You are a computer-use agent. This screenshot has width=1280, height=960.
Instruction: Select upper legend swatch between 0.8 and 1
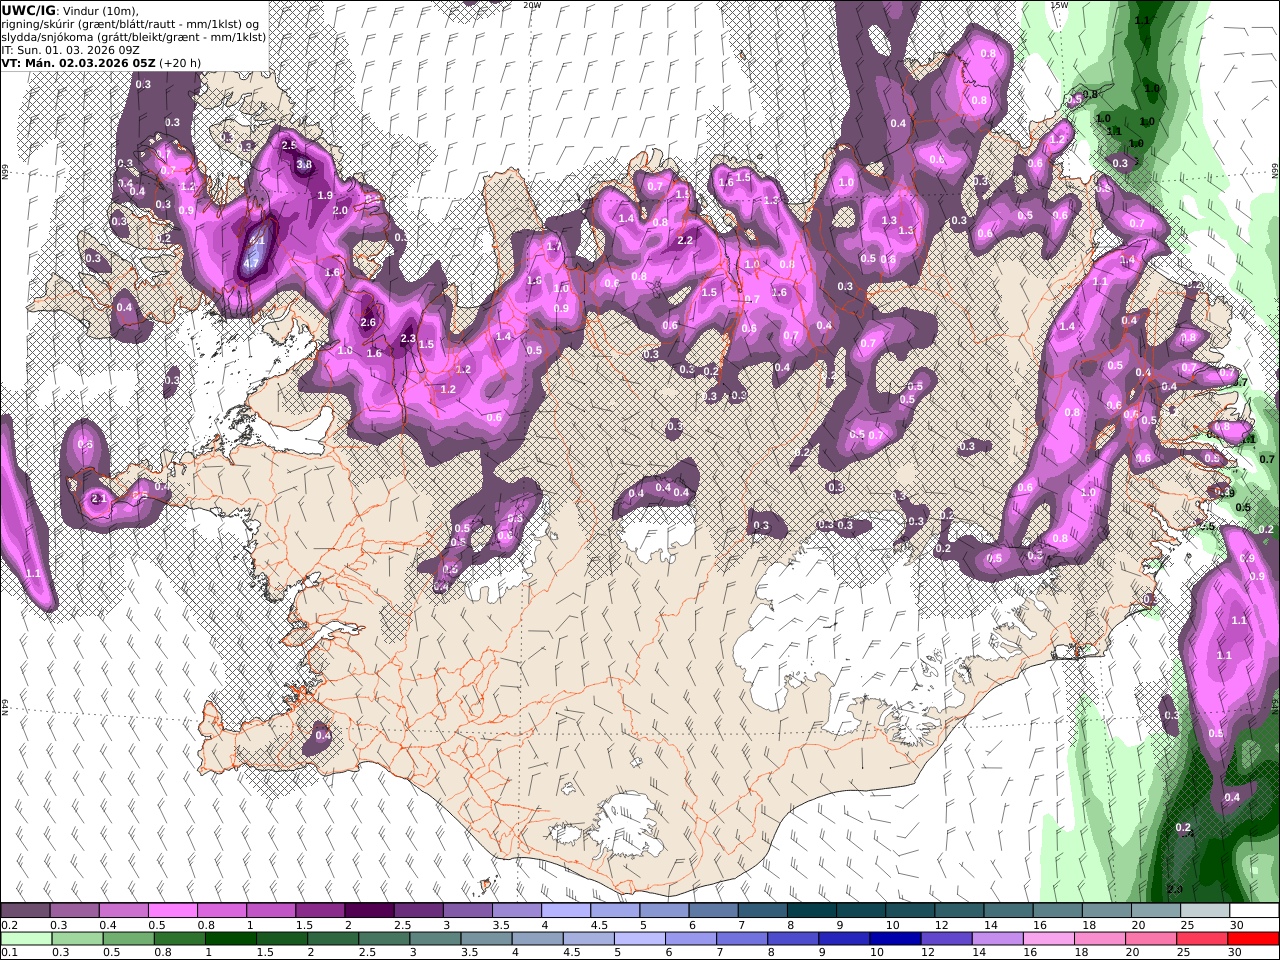[222, 911]
